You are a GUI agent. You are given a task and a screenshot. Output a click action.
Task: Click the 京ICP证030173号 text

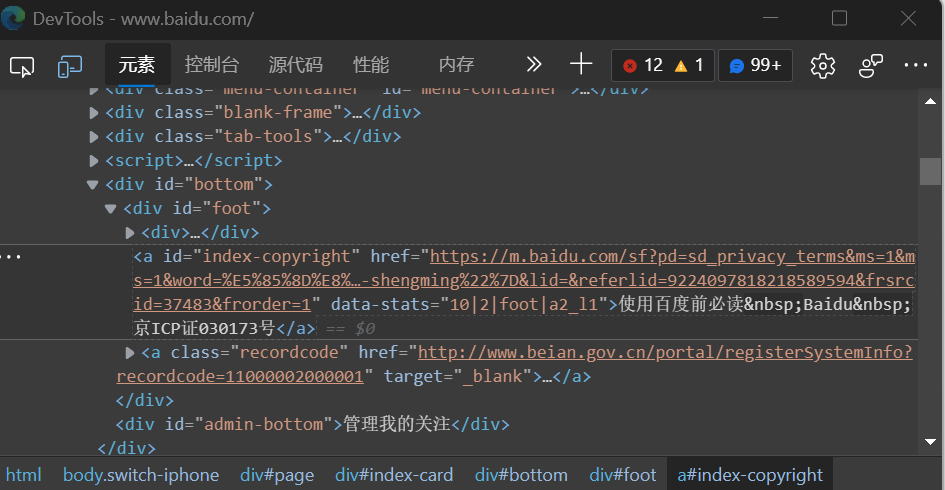(x=204, y=328)
